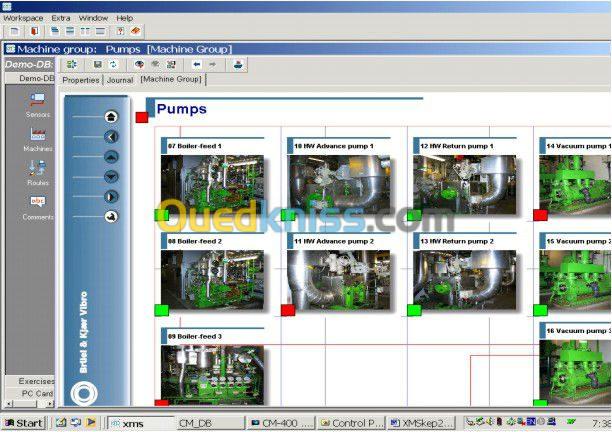612x432 pixels.
Task: Click the Demo-DB panel header
Action: pyautogui.click(x=30, y=64)
